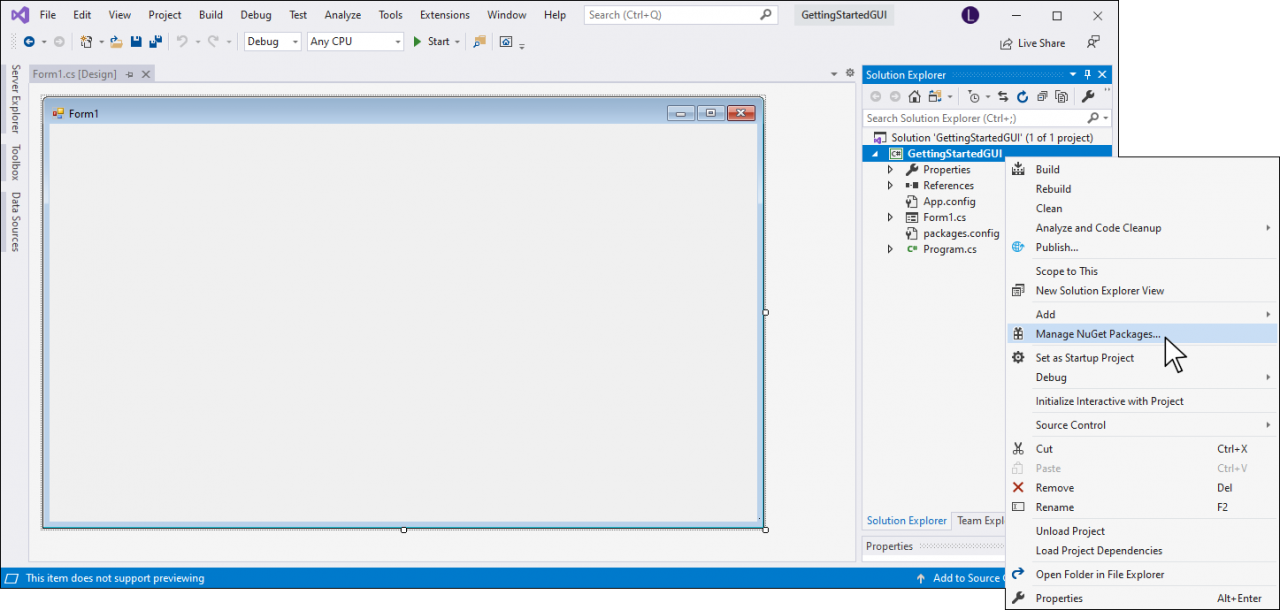
Task: Click the Visual Studio search box
Action: pos(680,15)
